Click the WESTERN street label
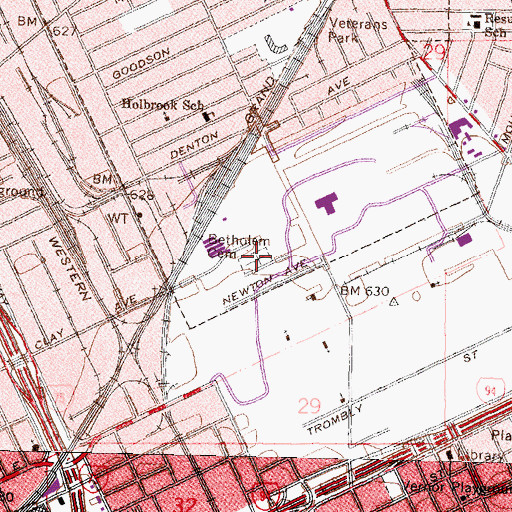The height and width of the screenshot is (512, 512). [x=69, y=268]
